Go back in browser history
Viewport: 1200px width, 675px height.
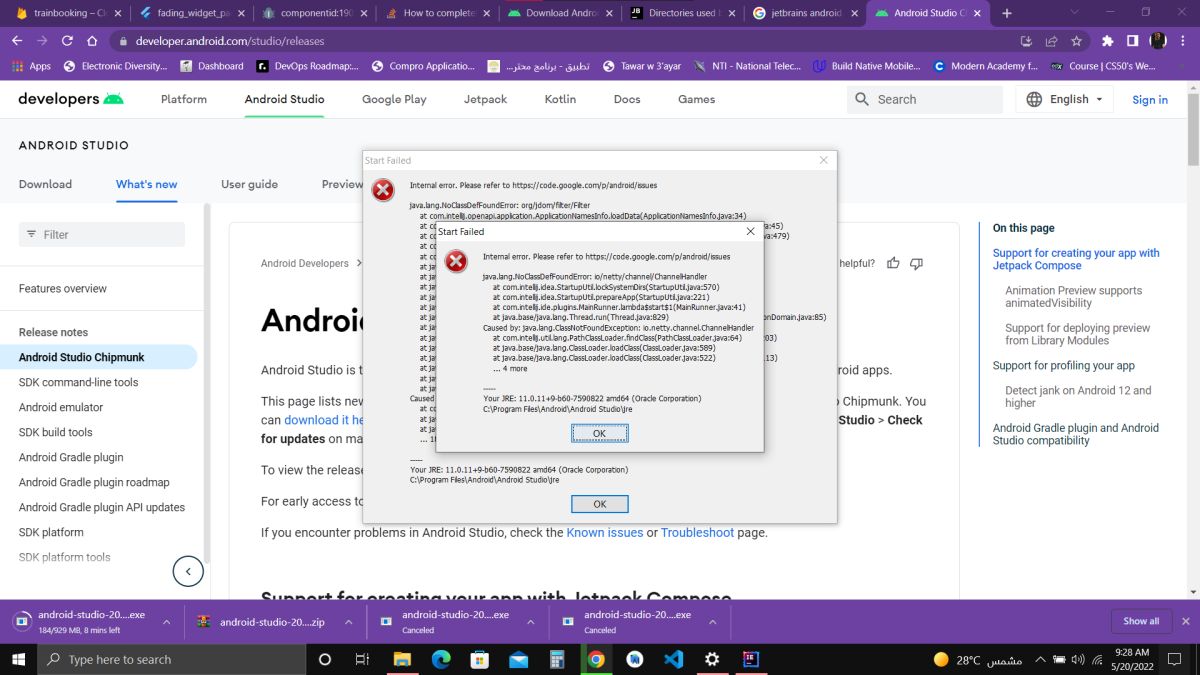click(16, 41)
